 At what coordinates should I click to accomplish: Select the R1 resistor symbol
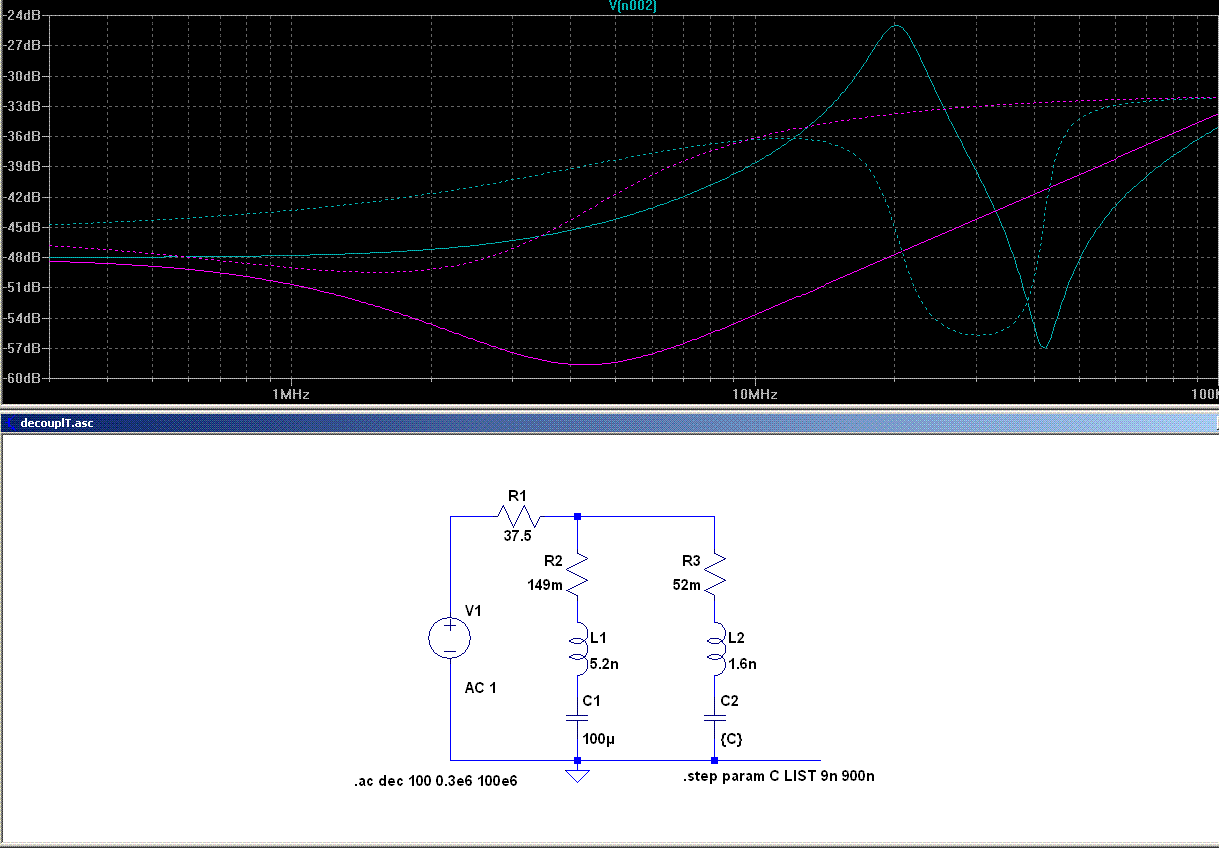click(x=518, y=516)
